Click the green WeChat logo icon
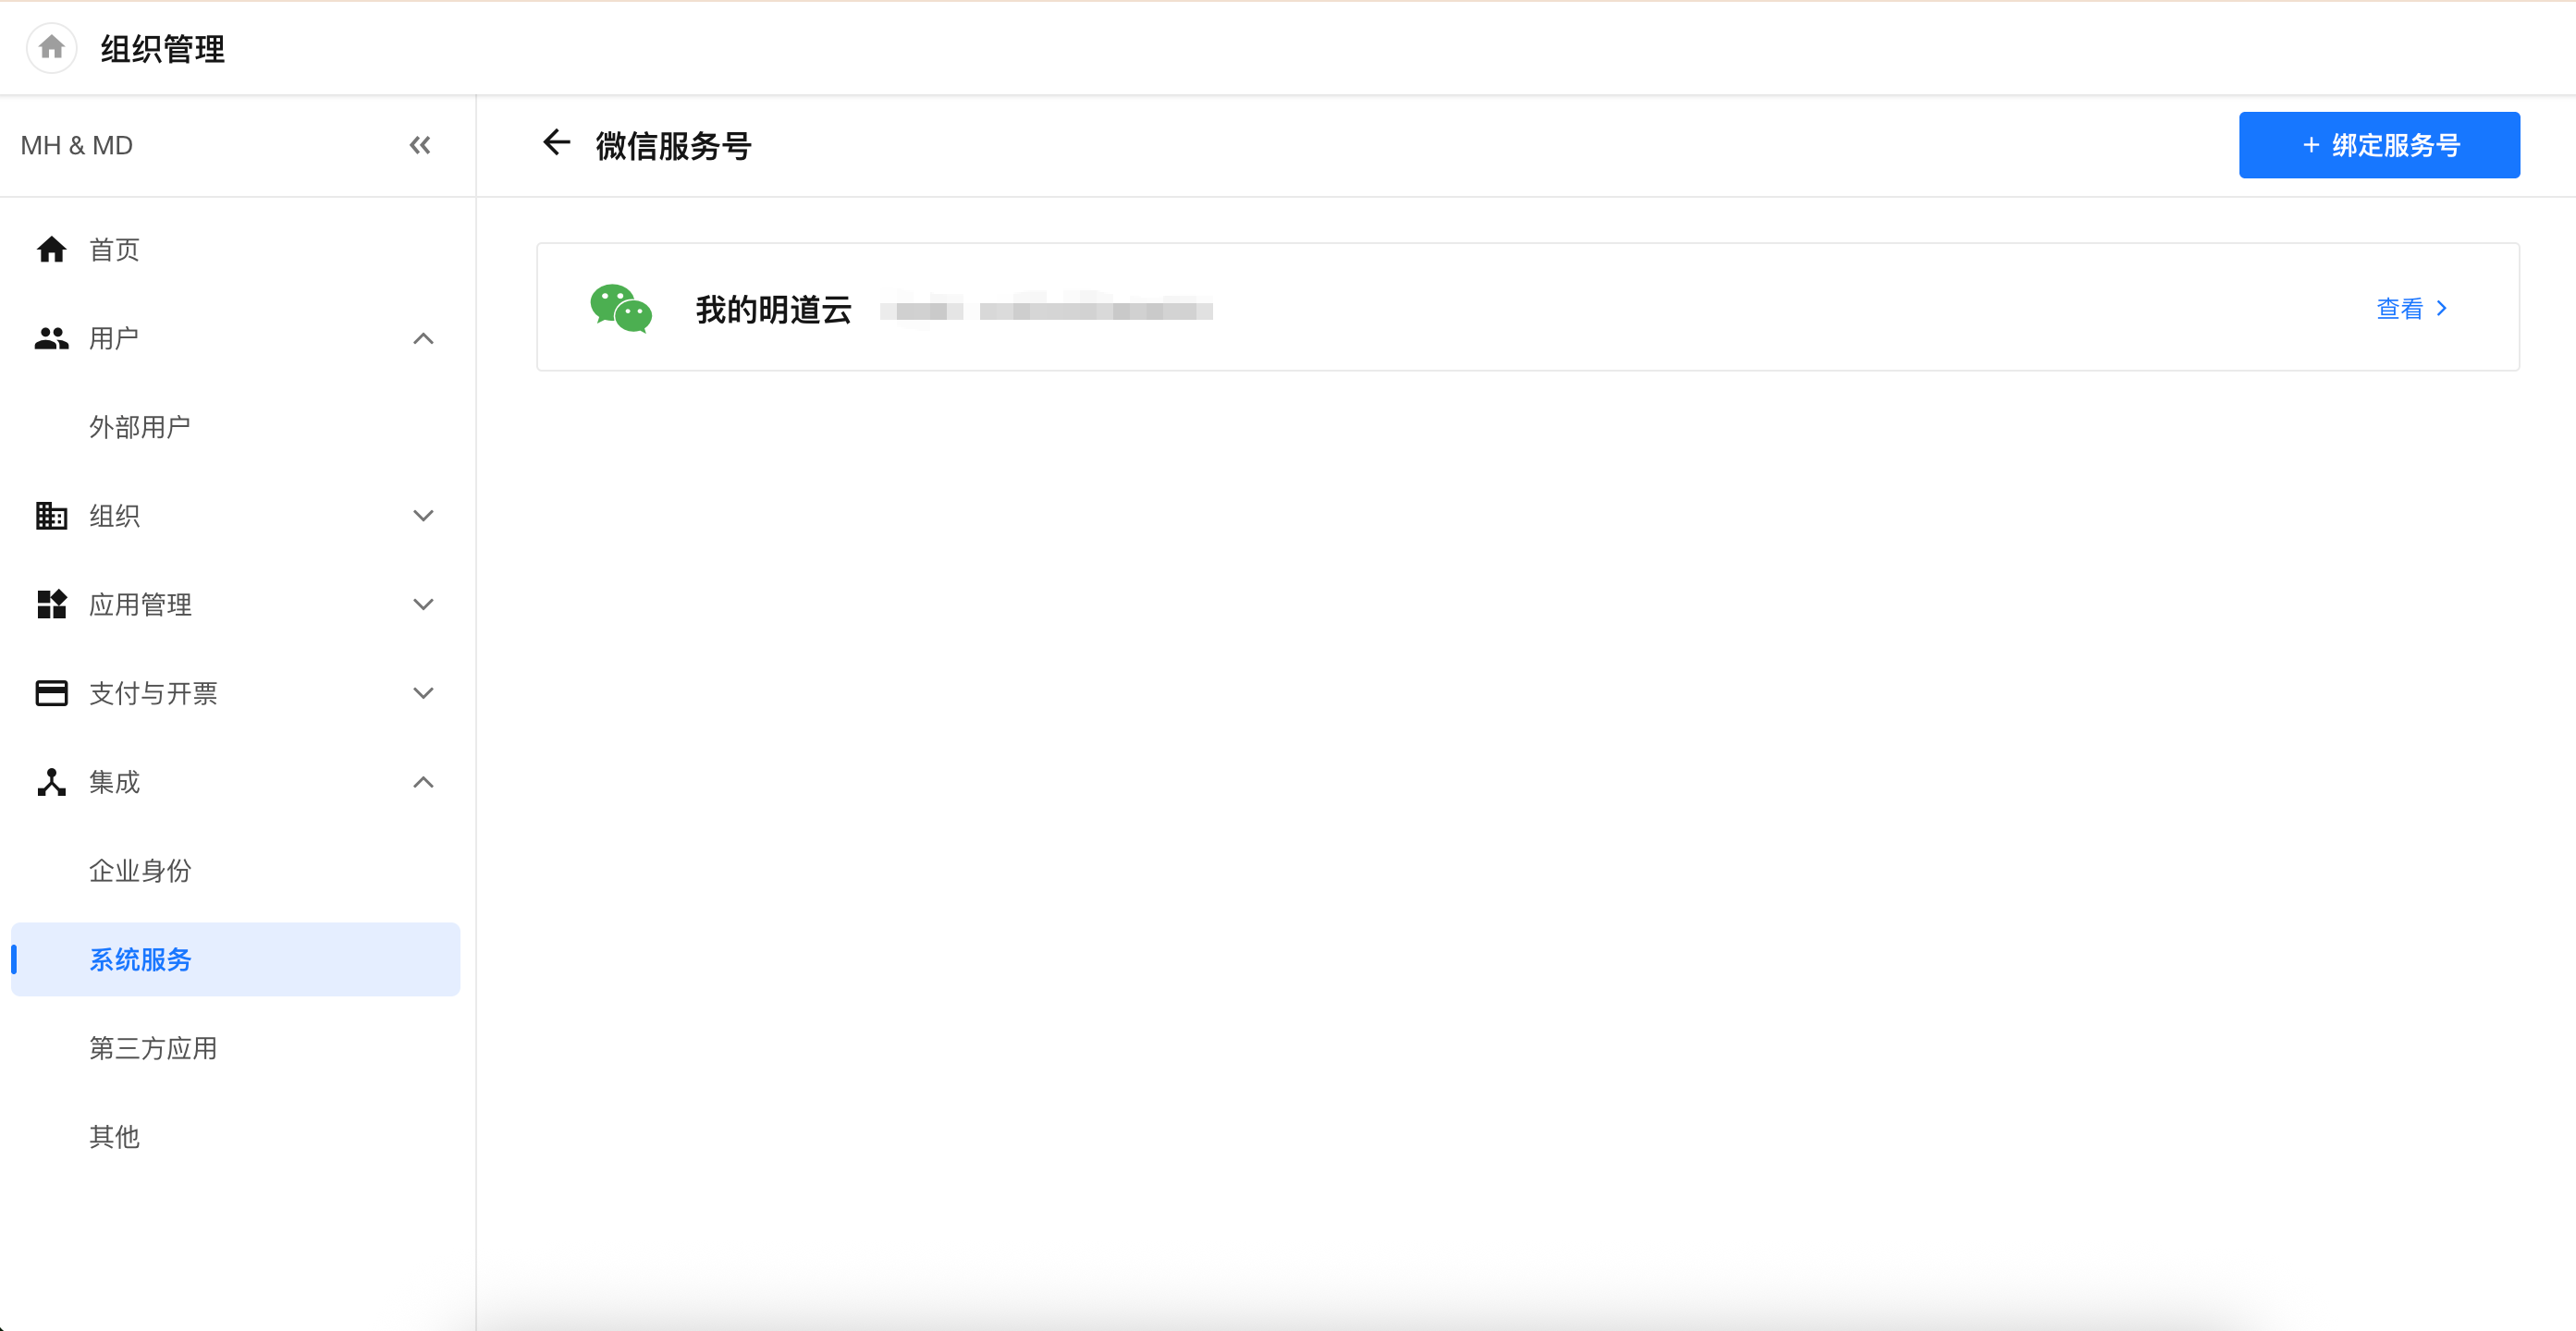 pos(621,308)
